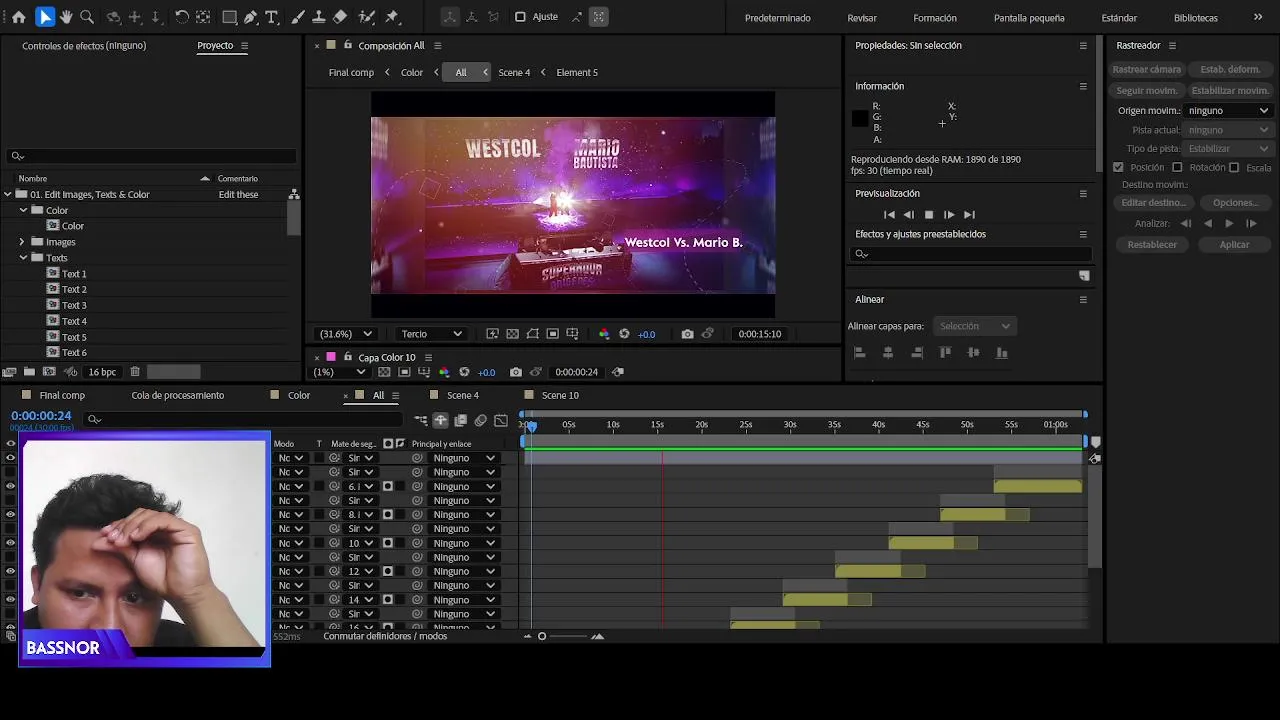The image size is (1280, 720).
Task: Open the Scene 10 timeline tab
Action: point(560,396)
